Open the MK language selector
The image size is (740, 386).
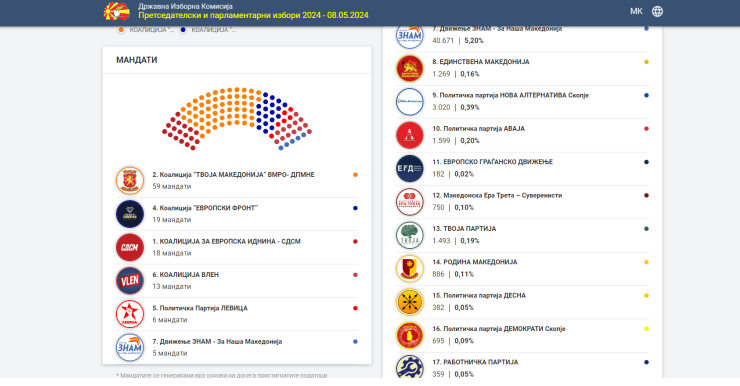636,11
